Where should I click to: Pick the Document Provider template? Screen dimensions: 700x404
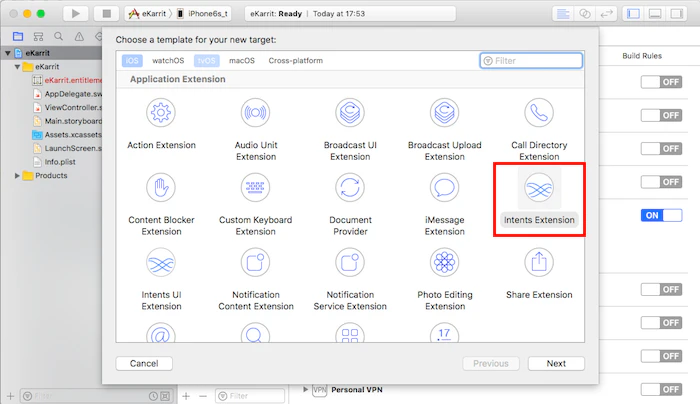(x=350, y=187)
